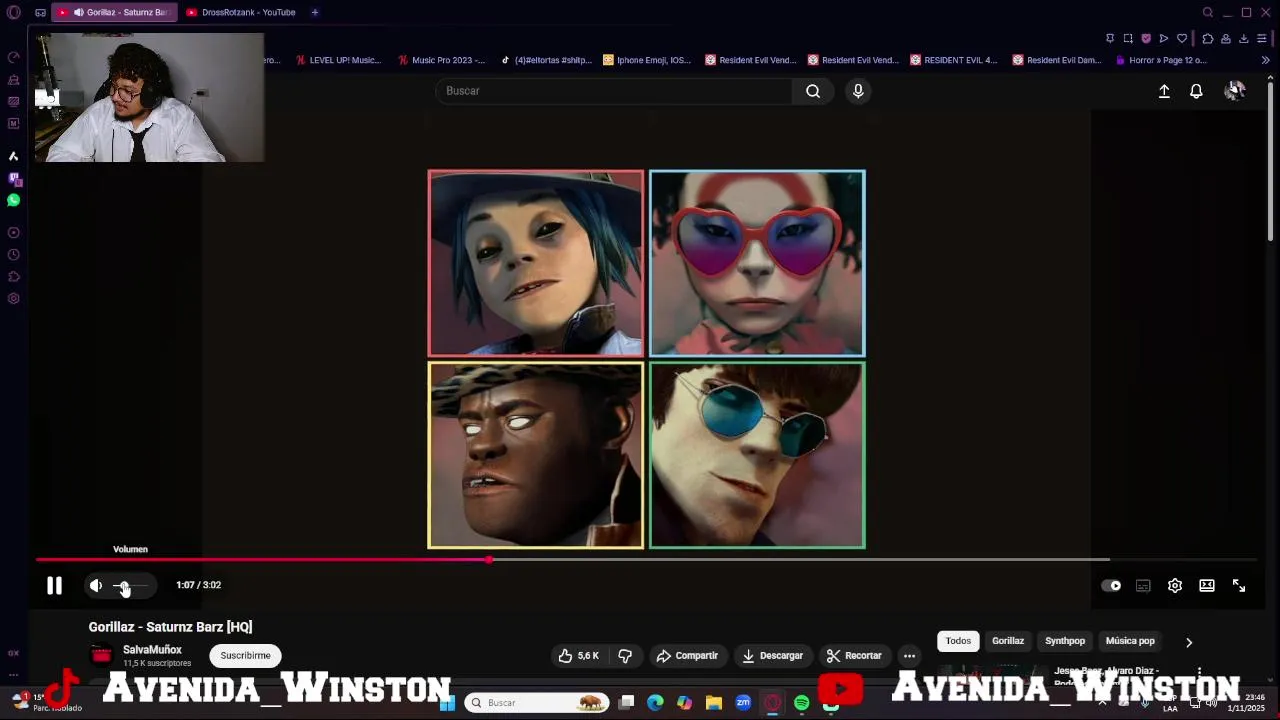The height and width of the screenshot is (720, 1280).
Task: Open the browser settings sidebar gear
Action: point(13,299)
